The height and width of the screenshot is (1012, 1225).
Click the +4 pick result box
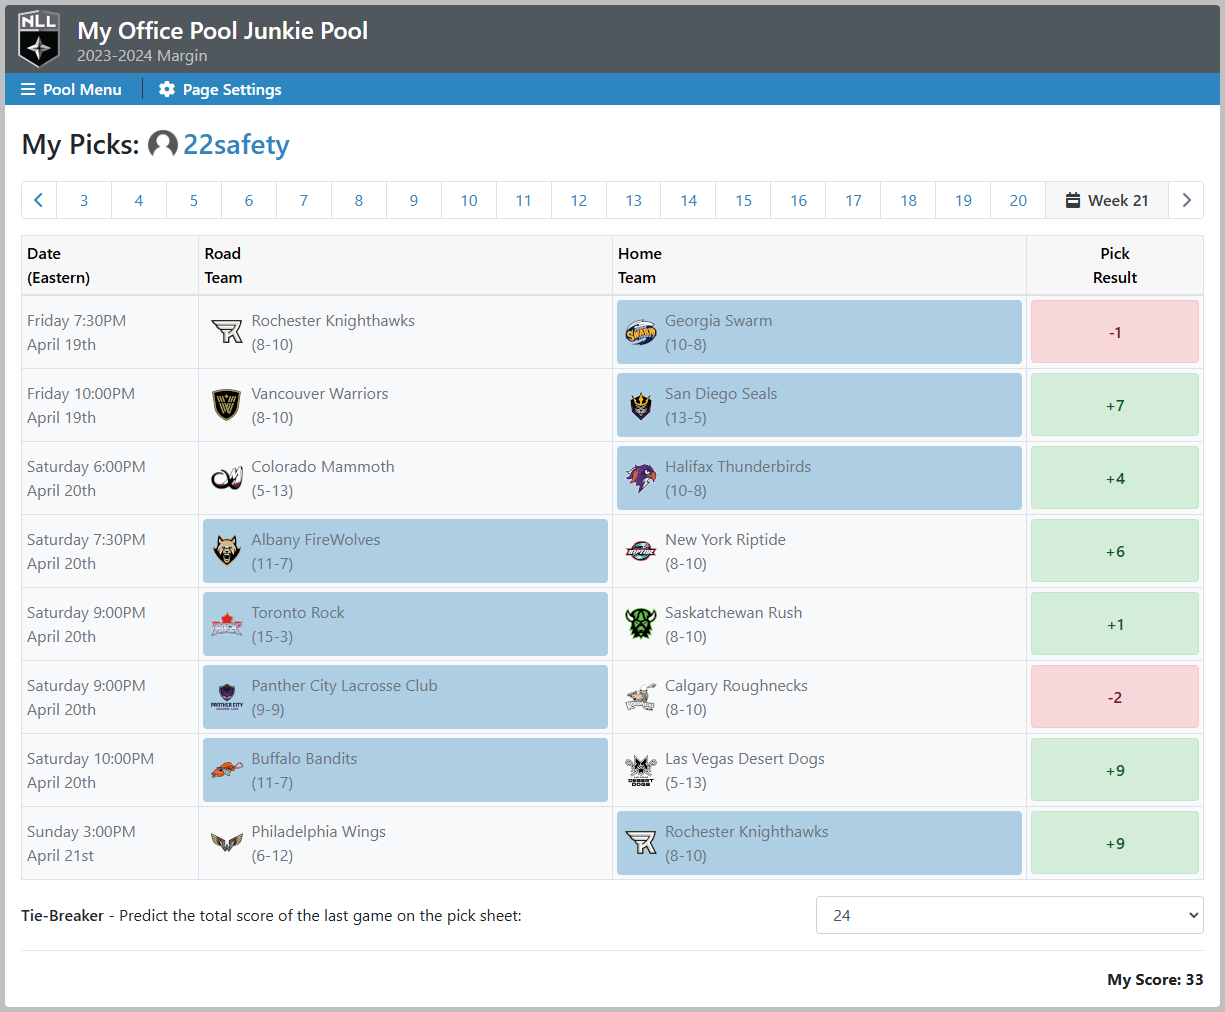(1115, 478)
